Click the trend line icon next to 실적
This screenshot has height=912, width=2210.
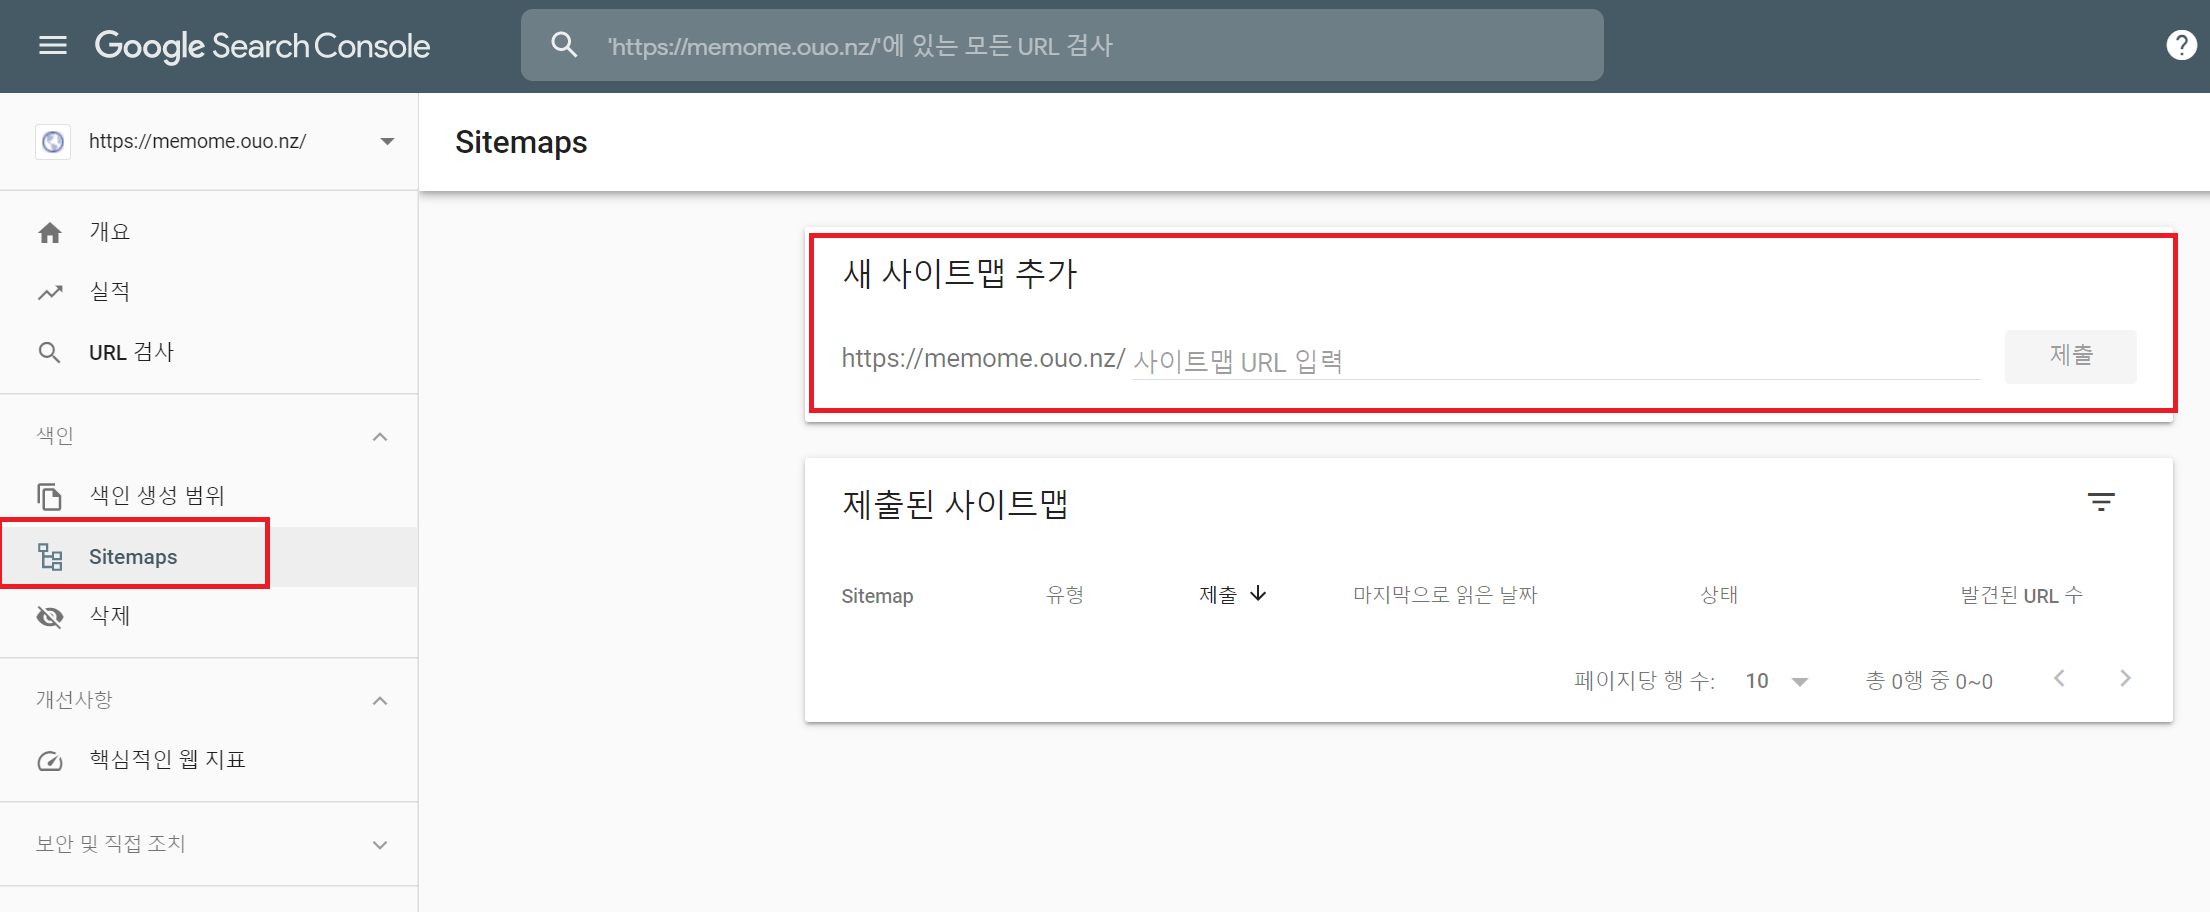pyautogui.click(x=50, y=292)
